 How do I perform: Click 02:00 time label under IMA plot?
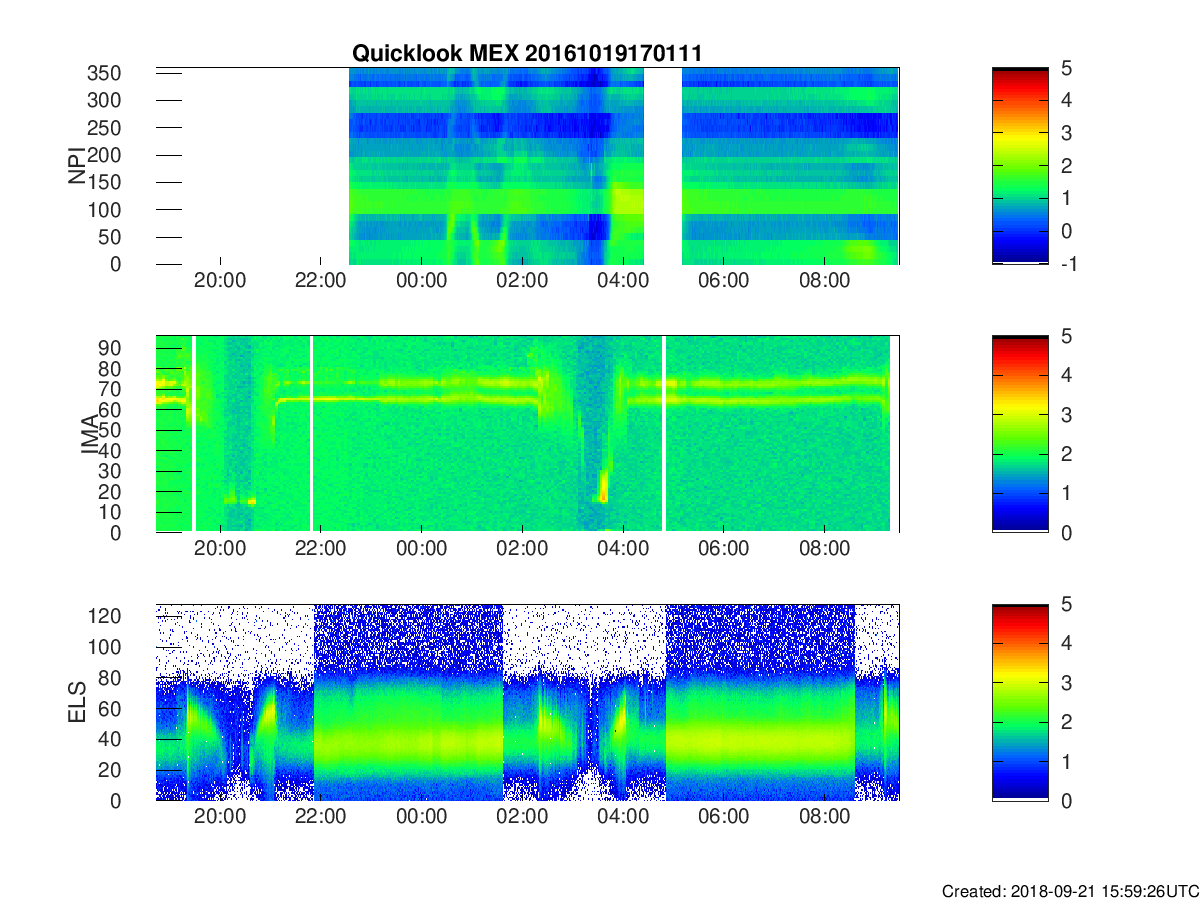522,549
